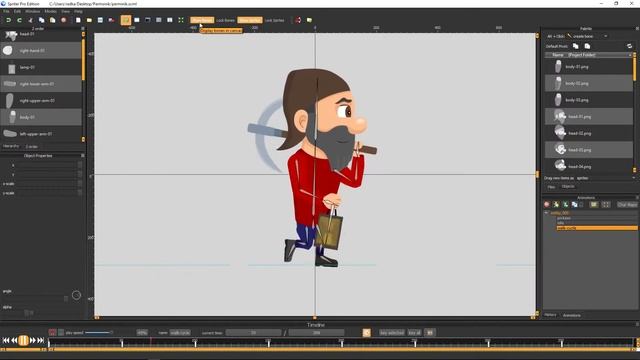Click the button right of key all
640x360 pixels.
(x=430, y=333)
